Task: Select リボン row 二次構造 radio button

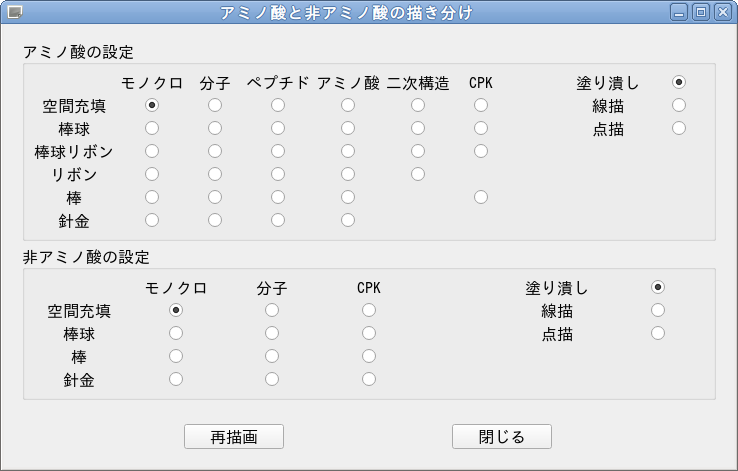Action: pyautogui.click(x=417, y=174)
